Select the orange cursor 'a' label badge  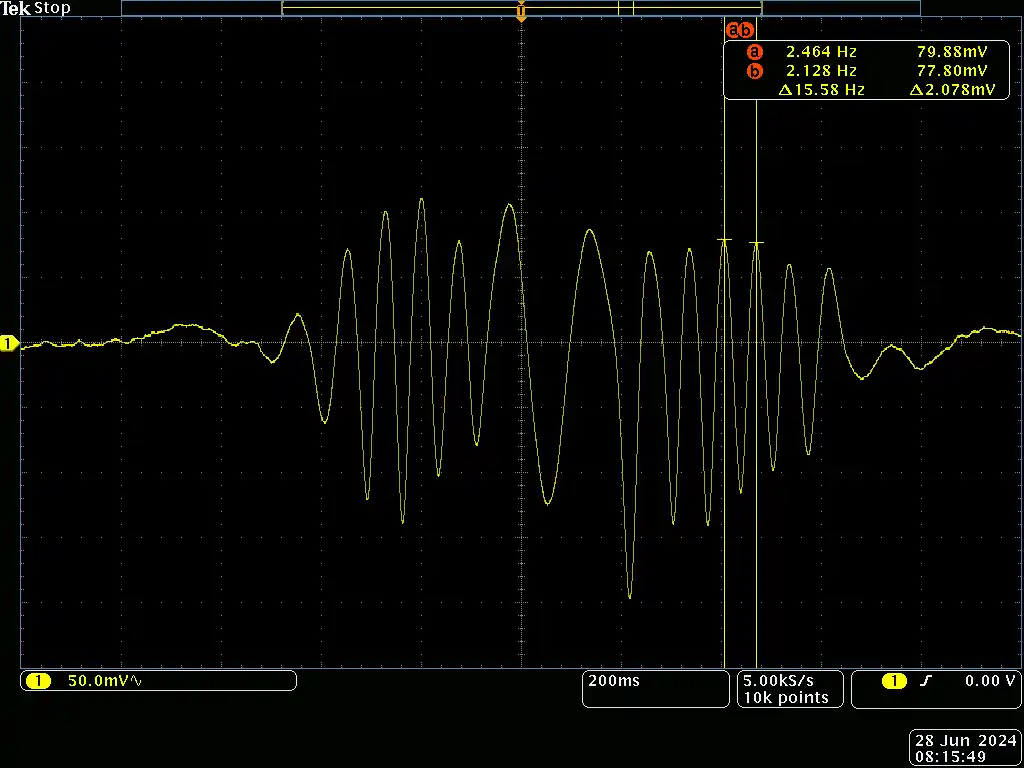733,30
